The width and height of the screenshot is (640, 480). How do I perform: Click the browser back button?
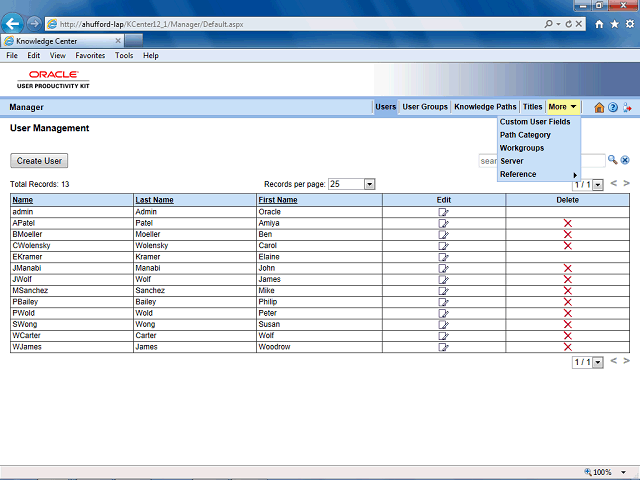click(12, 24)
